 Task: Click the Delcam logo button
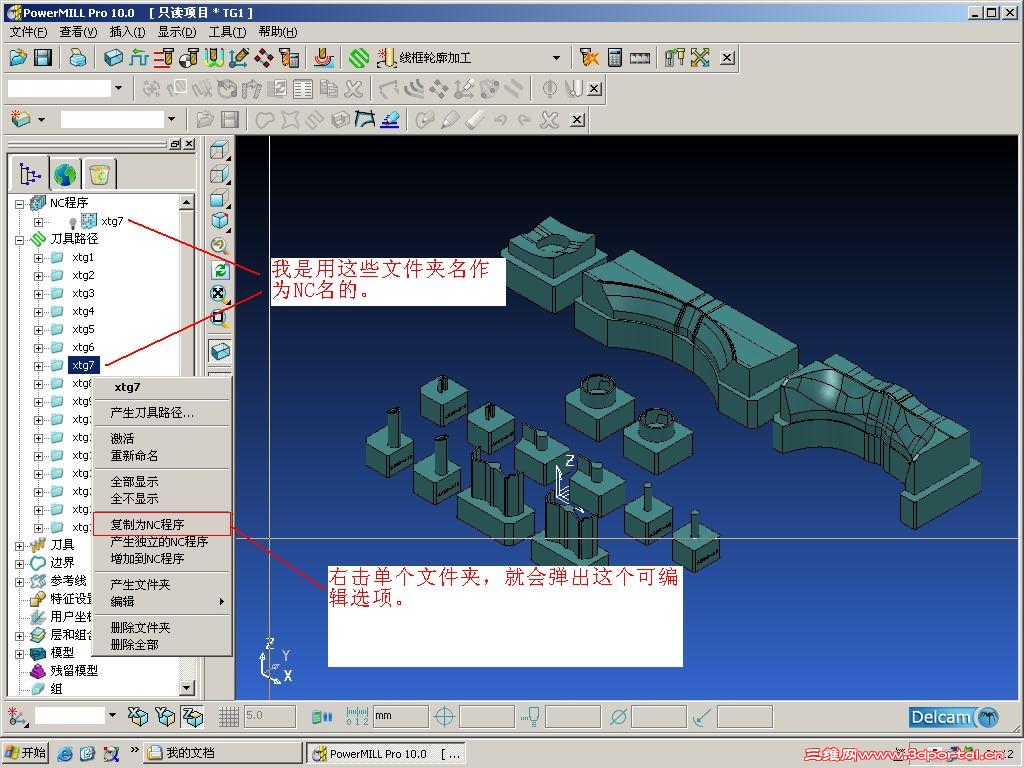pos(953,717)
